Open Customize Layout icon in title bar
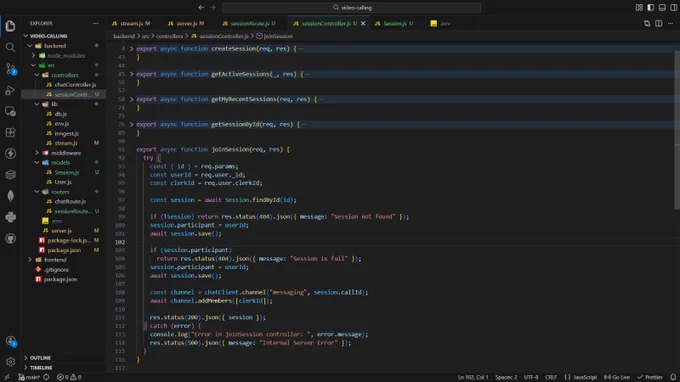 click(639, 7)
